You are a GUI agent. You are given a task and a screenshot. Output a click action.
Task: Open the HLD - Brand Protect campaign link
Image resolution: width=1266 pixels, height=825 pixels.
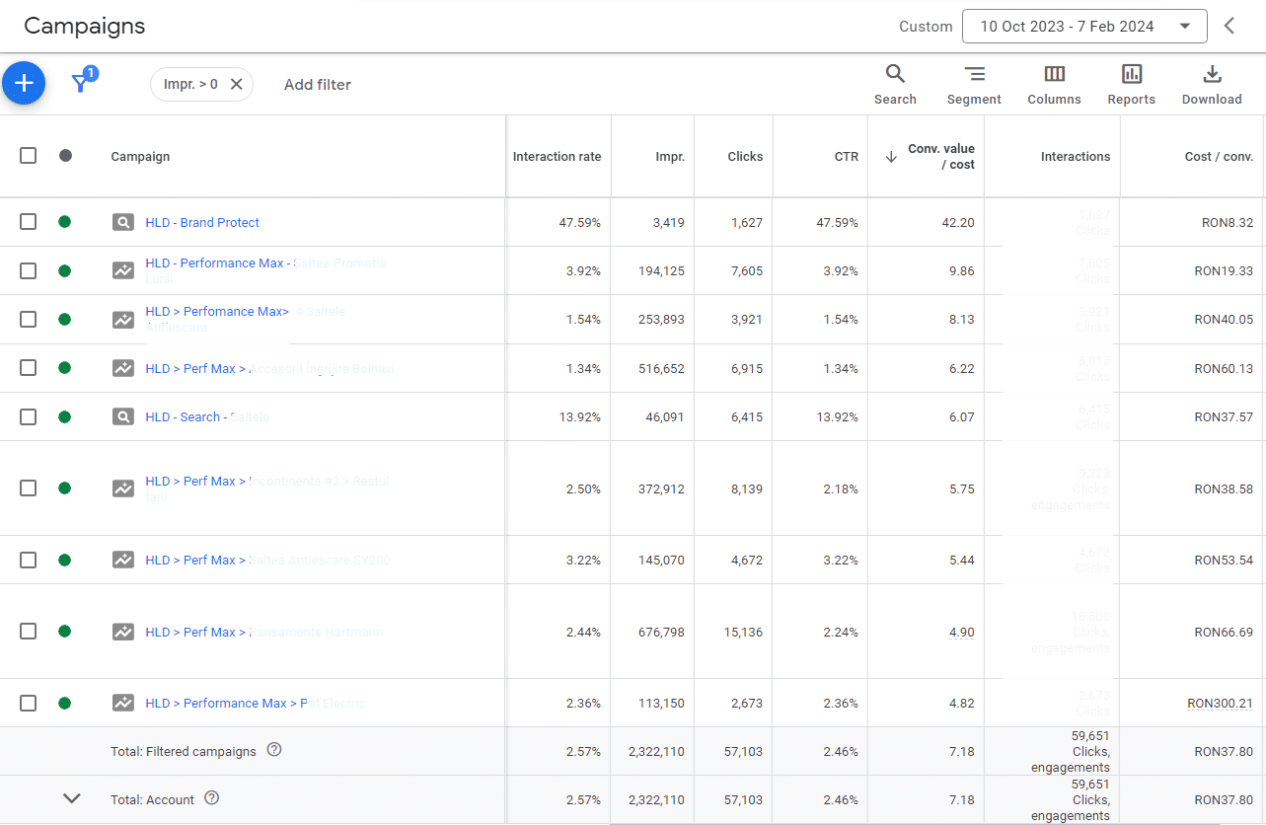point(202,222)
